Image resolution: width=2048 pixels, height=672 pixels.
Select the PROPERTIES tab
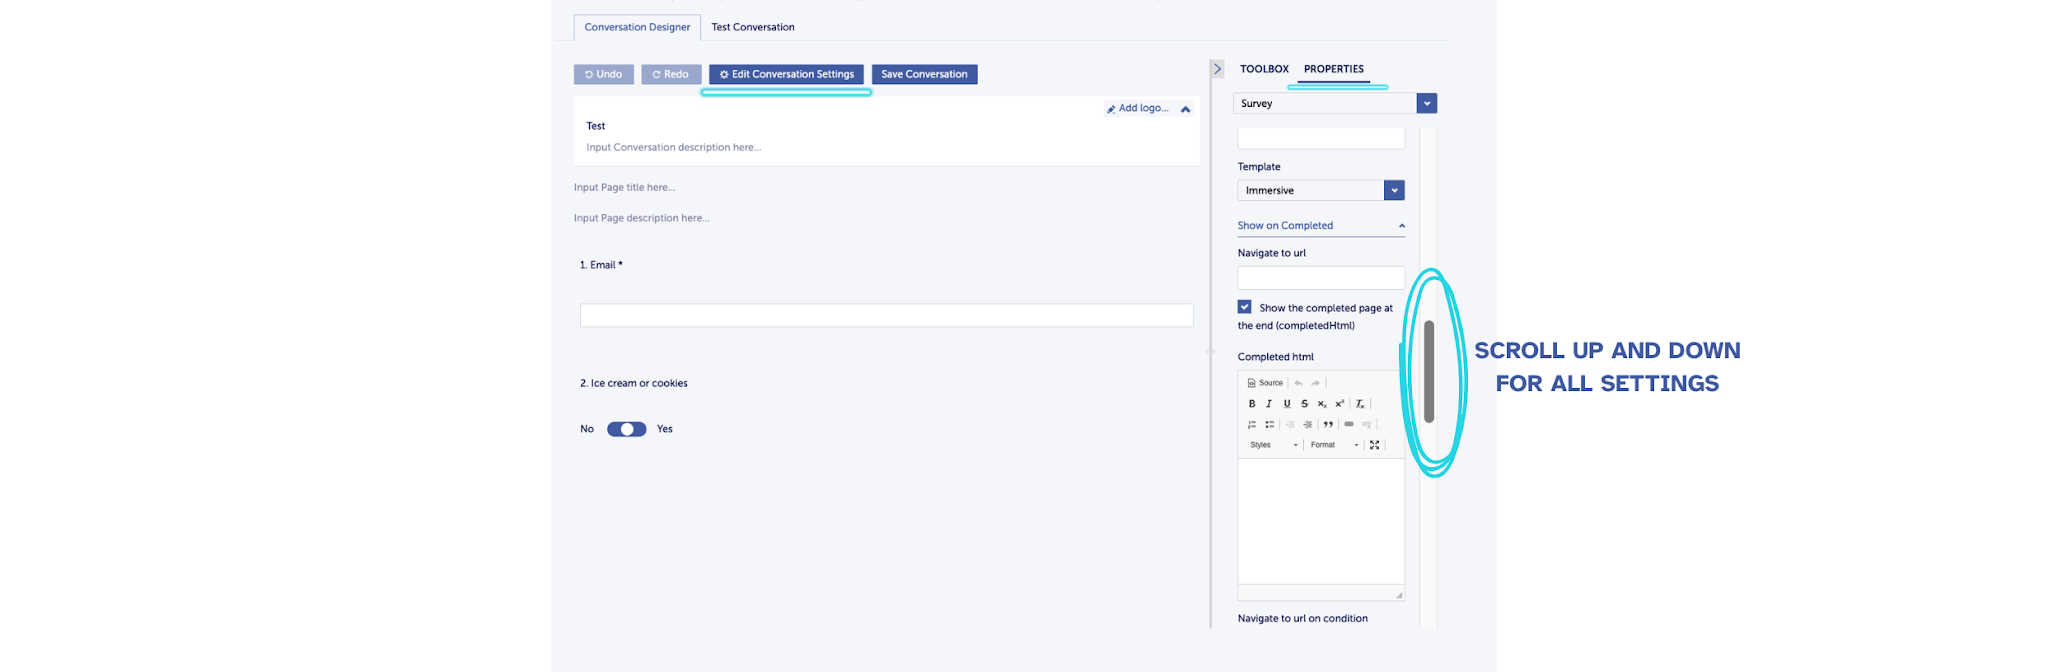[x=1334, y=69]
